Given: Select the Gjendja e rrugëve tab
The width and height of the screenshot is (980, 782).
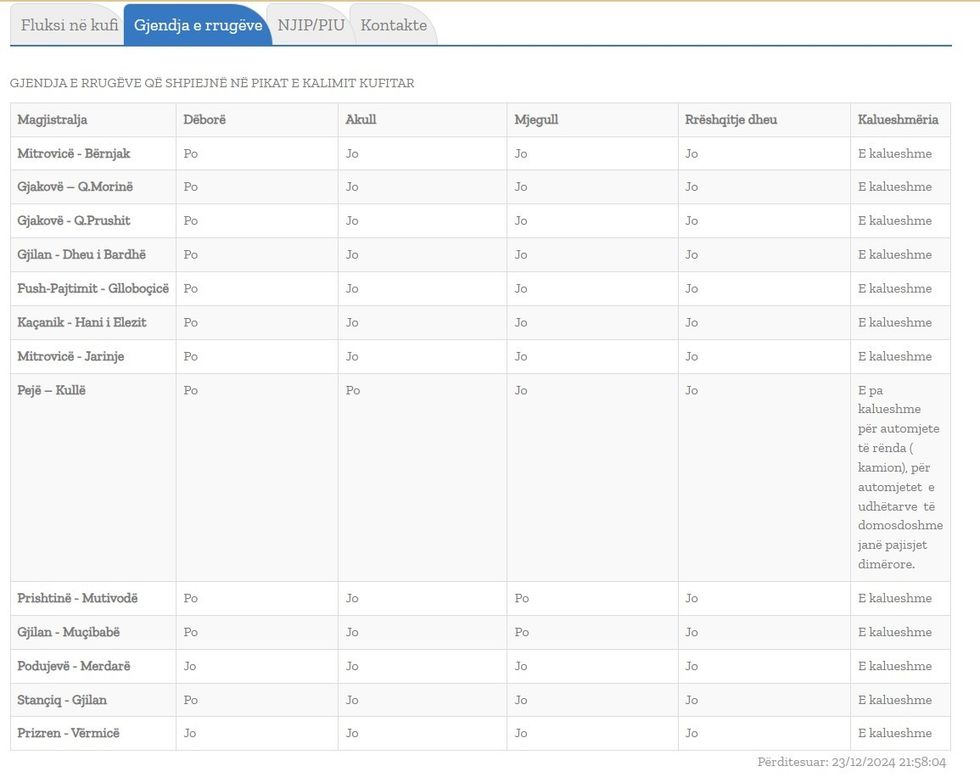Looking at the screenshot, I should pos(197,25).
